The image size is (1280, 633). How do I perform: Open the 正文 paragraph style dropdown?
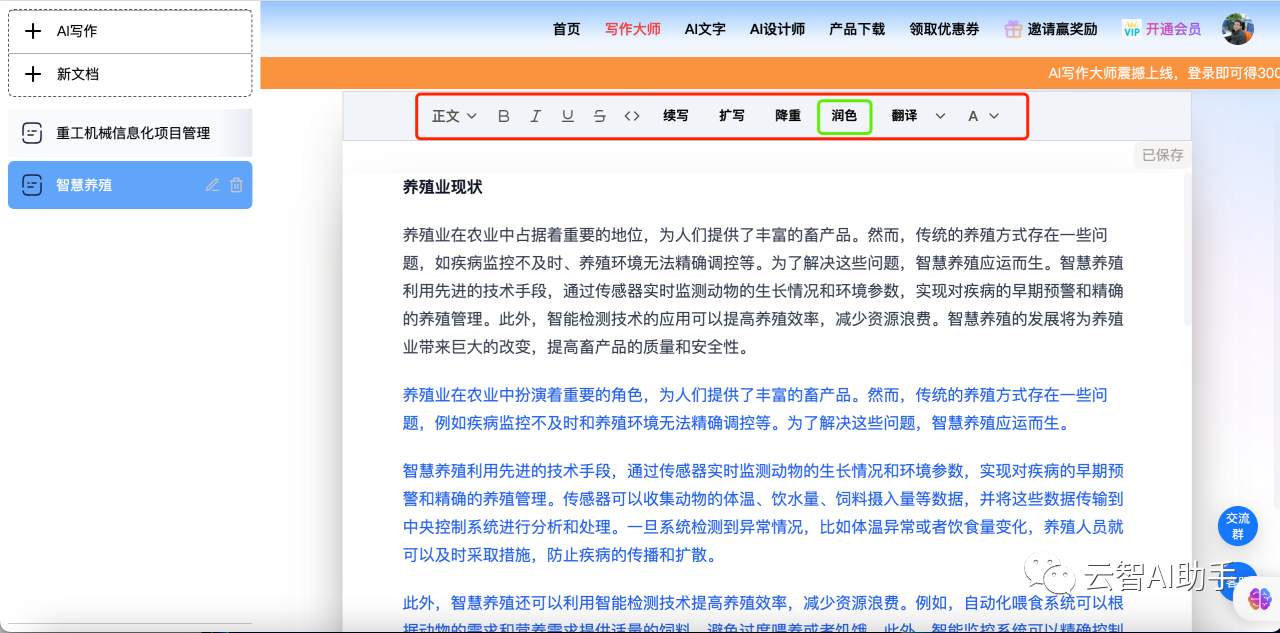point(453,115)
